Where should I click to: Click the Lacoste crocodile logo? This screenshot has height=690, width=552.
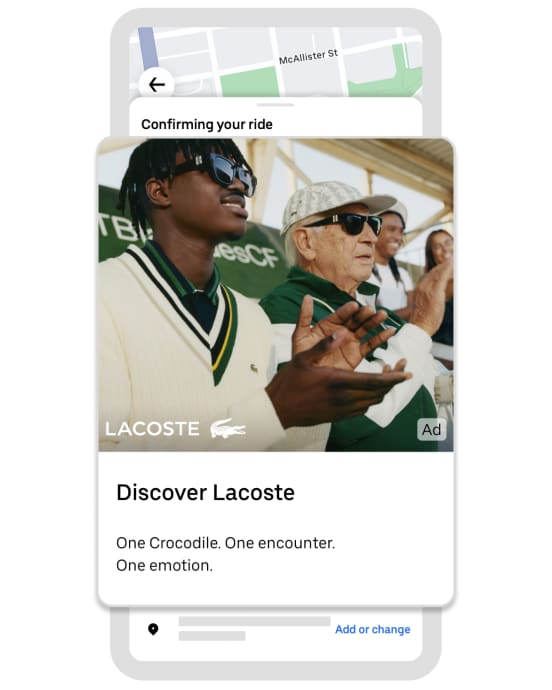click(228, 428)
